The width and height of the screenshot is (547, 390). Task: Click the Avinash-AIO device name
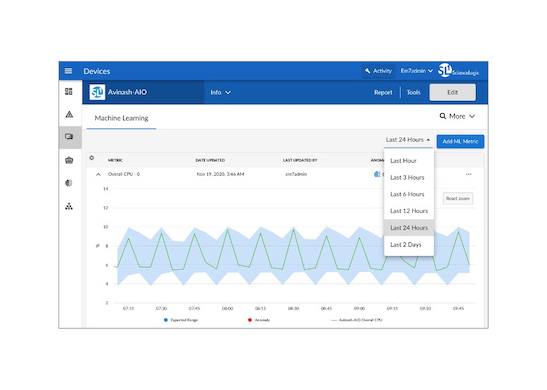coord(127,92)
